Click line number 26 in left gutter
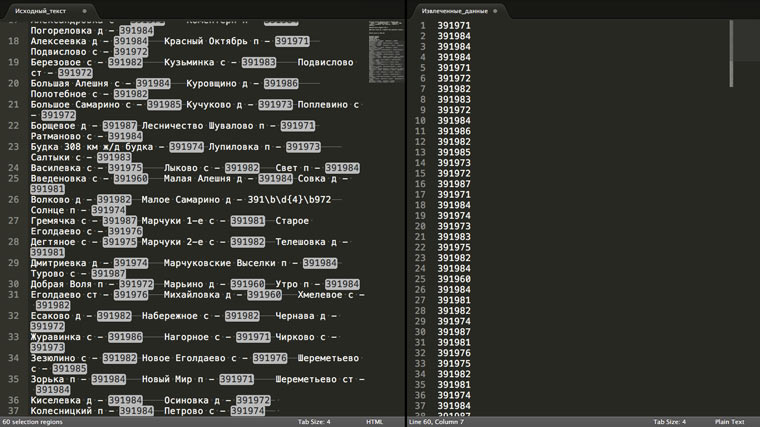 coord(13,199)
